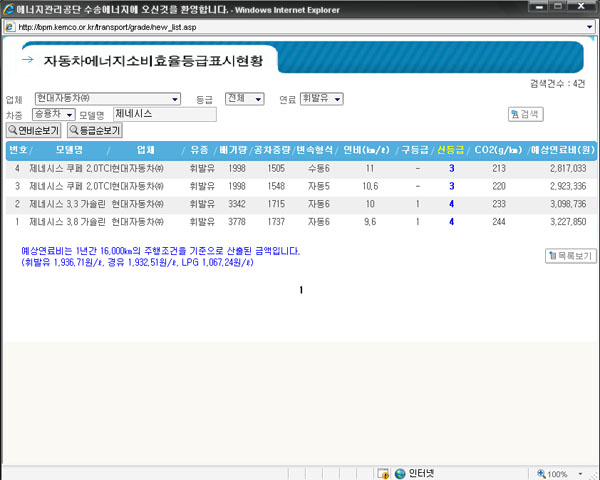This screenshot has width=600, height=480.
Task: Open the zoom level dropdown arrow next to 100%
Action: (580, 474)
